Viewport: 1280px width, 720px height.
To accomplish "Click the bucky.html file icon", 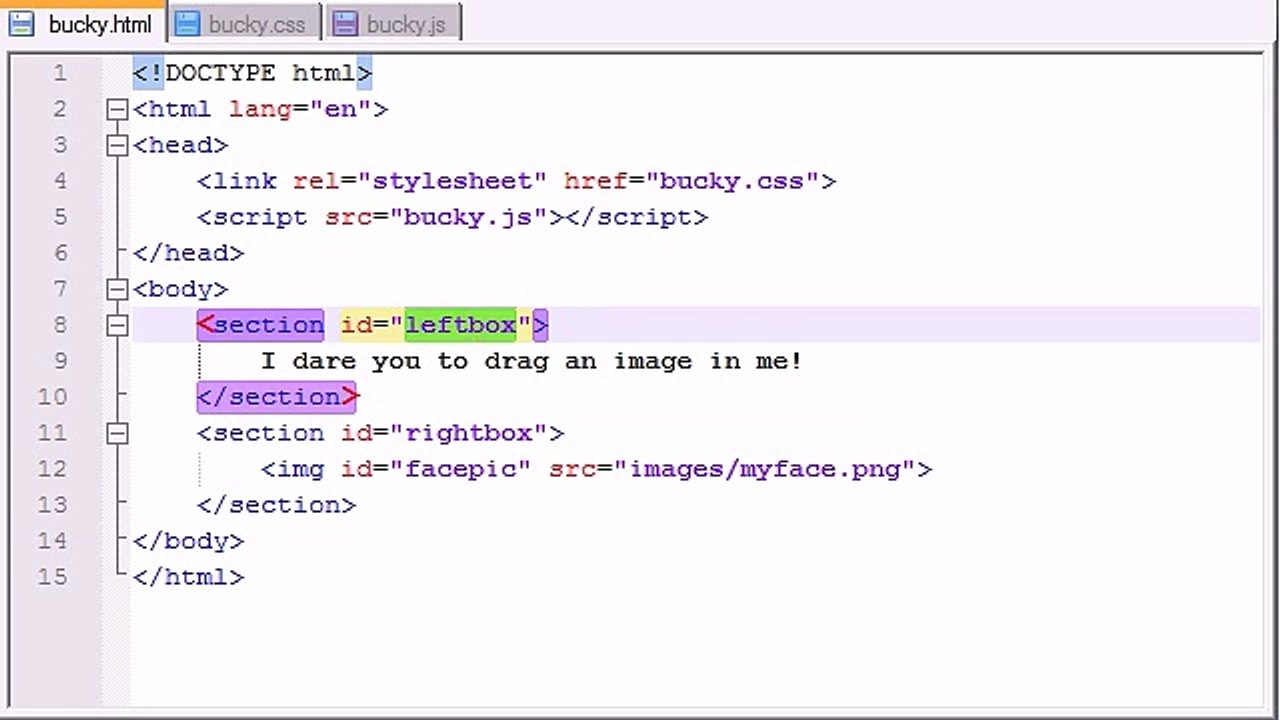I will pos(22,23).
